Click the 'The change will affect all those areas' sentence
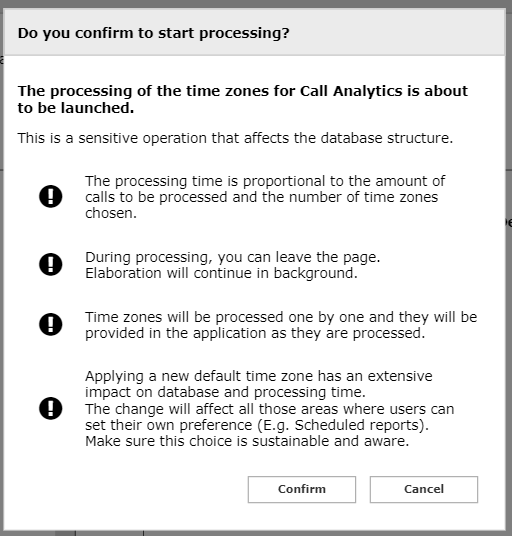Viewport: 512px width, 536px height. [x=269, y=417]
